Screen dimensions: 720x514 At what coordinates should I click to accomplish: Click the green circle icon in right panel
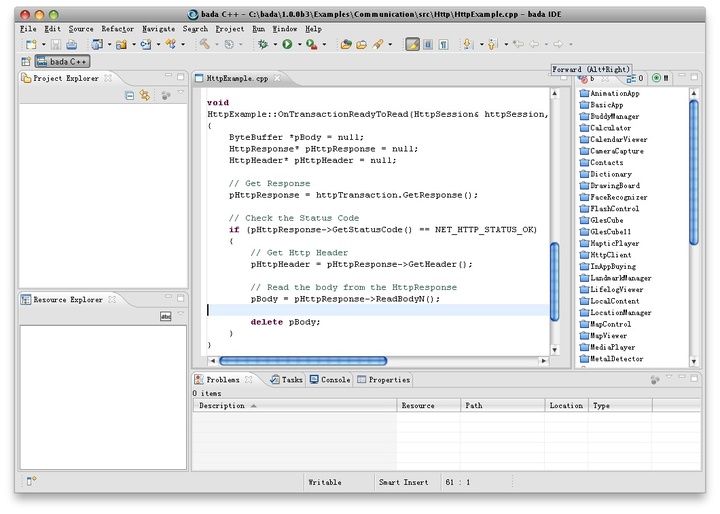656,78
